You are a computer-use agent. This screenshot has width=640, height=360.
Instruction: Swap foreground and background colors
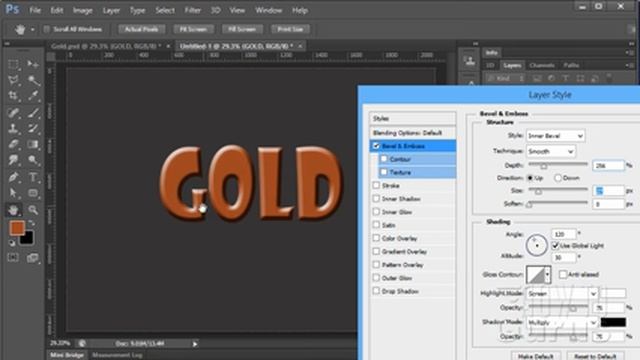click(x=31, y=223)
